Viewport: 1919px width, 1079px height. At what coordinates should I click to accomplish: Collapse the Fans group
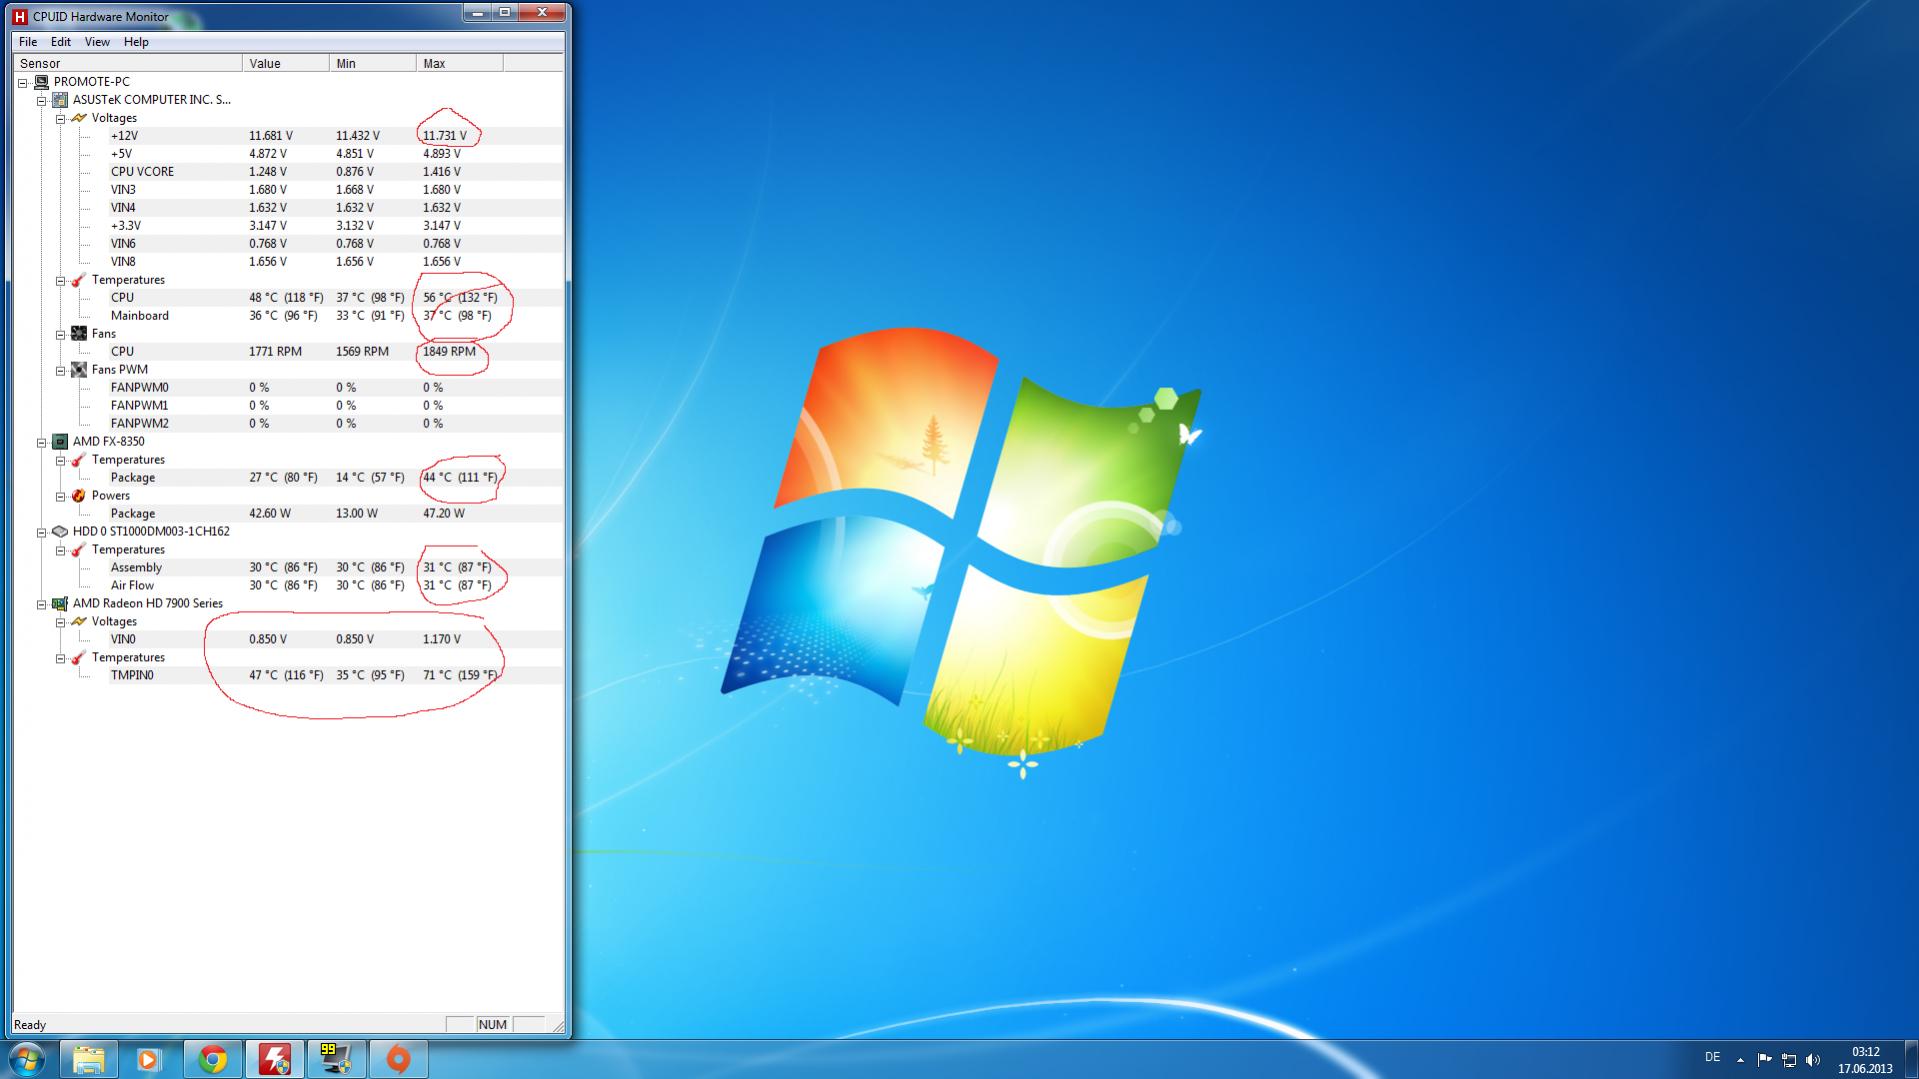61,334
